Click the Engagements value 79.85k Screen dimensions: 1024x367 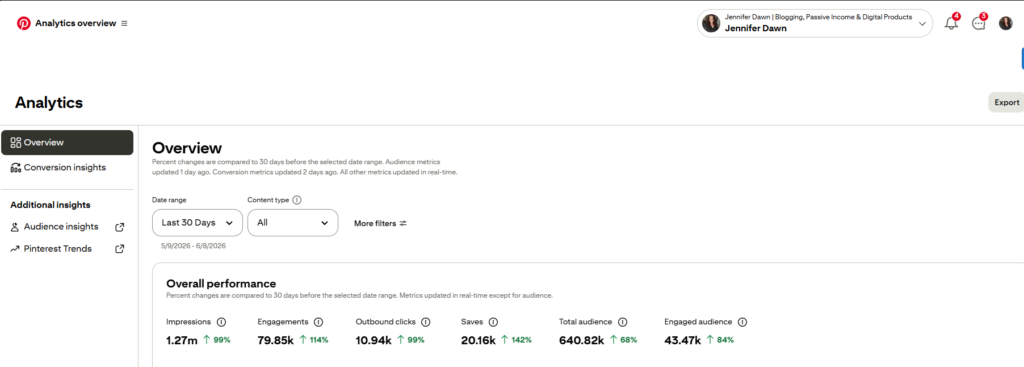(x=276, y=340)
